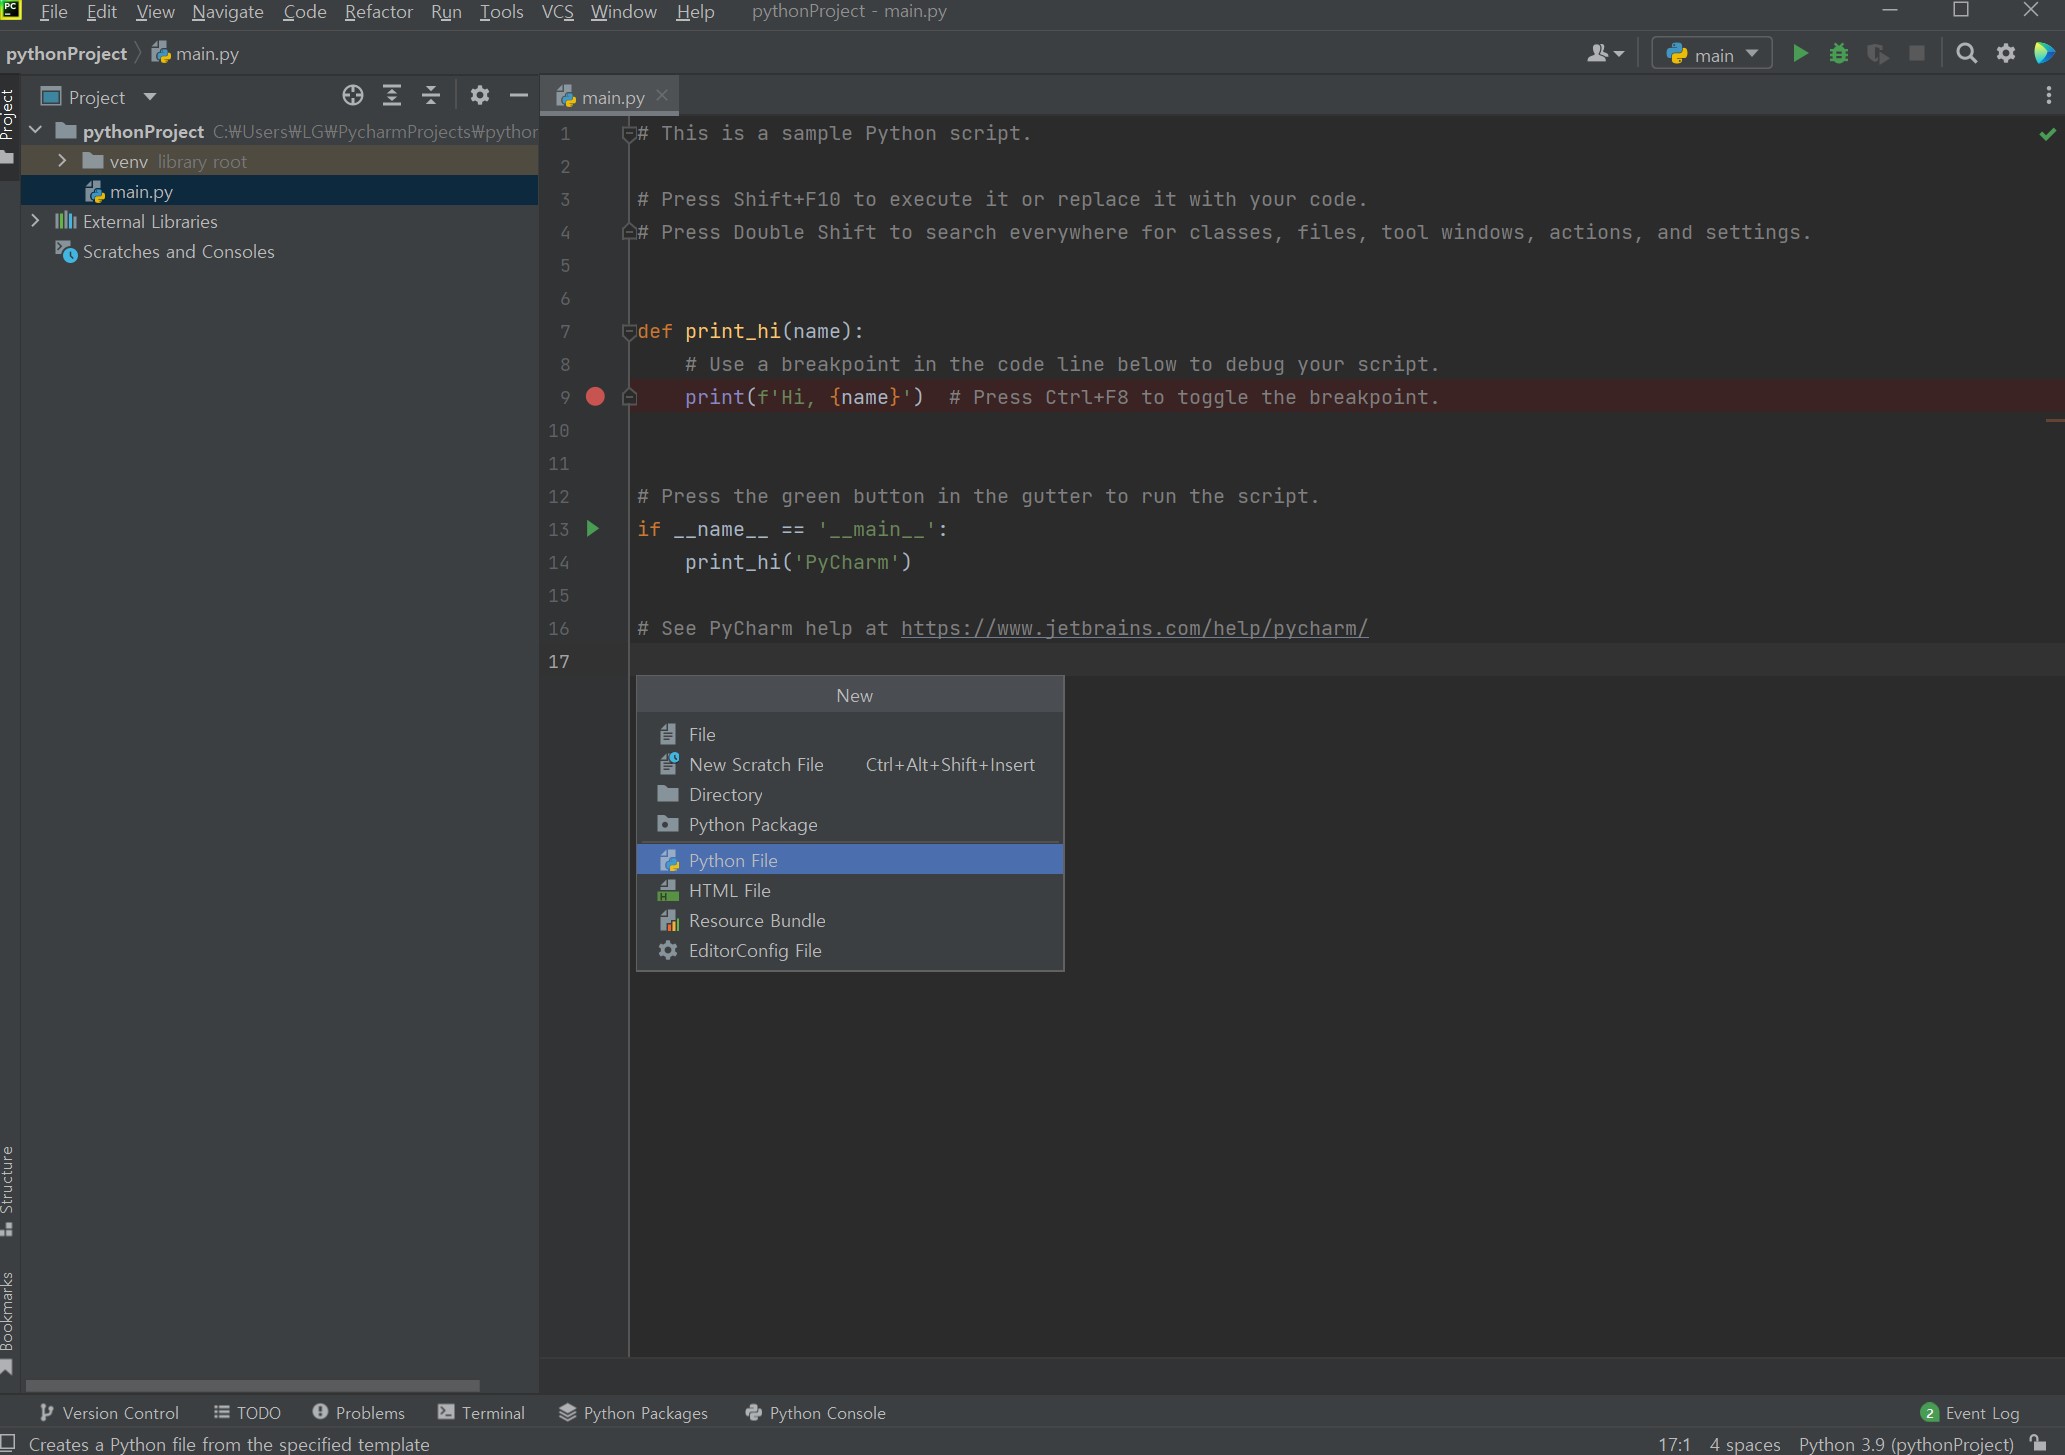Viewport: 2065px width, 1455px height.
Task: Select Python File in New popup
Action: click(x=733, y=860)
